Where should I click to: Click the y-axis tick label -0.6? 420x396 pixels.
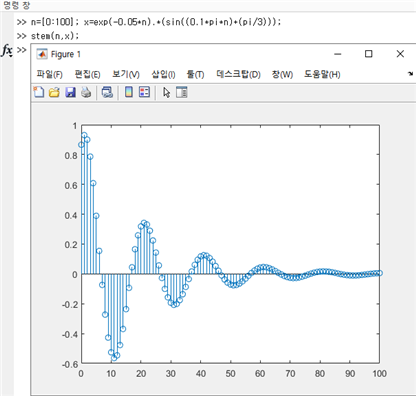(x=70, y=364)
